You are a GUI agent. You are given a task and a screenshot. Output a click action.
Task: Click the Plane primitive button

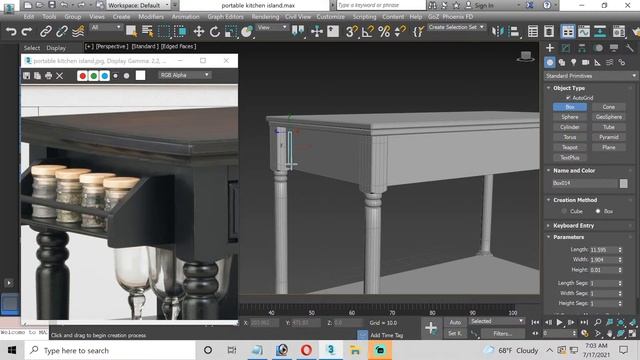point(609,147)
